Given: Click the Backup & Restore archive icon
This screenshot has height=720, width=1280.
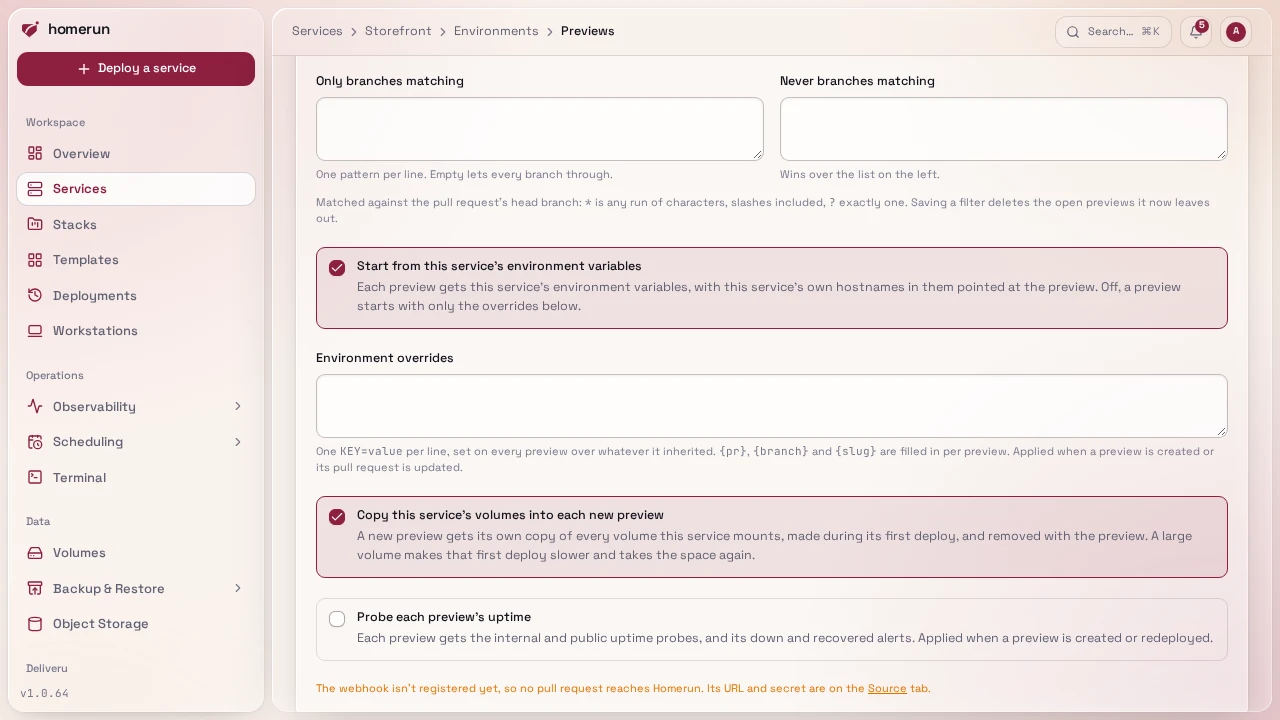Looking at the screenshot, I should (35, 588).
